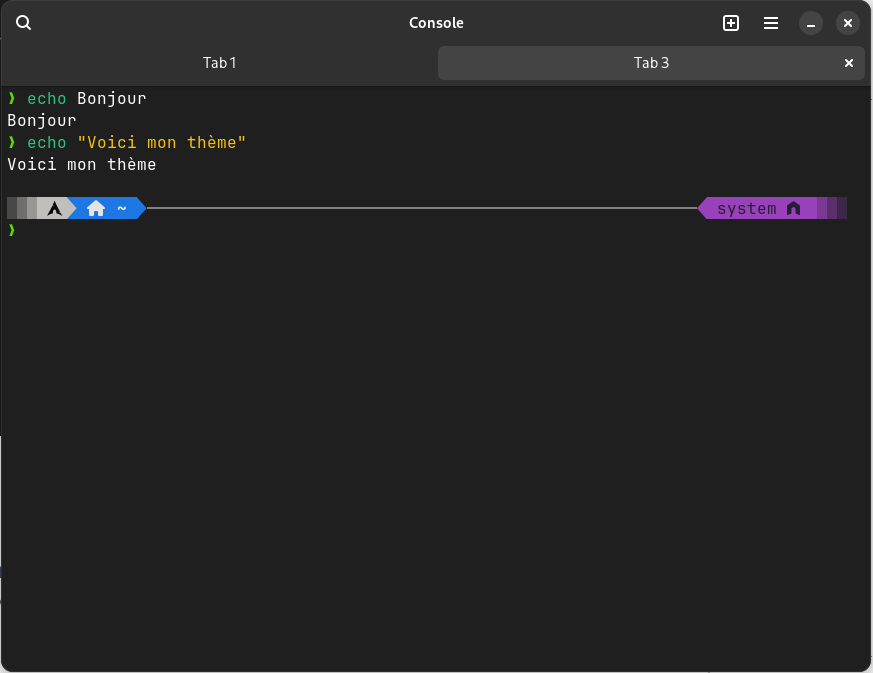Click the 'system' text in purple segment
Viewport: 873px width, 673px height.
click(x=746, y=209)
